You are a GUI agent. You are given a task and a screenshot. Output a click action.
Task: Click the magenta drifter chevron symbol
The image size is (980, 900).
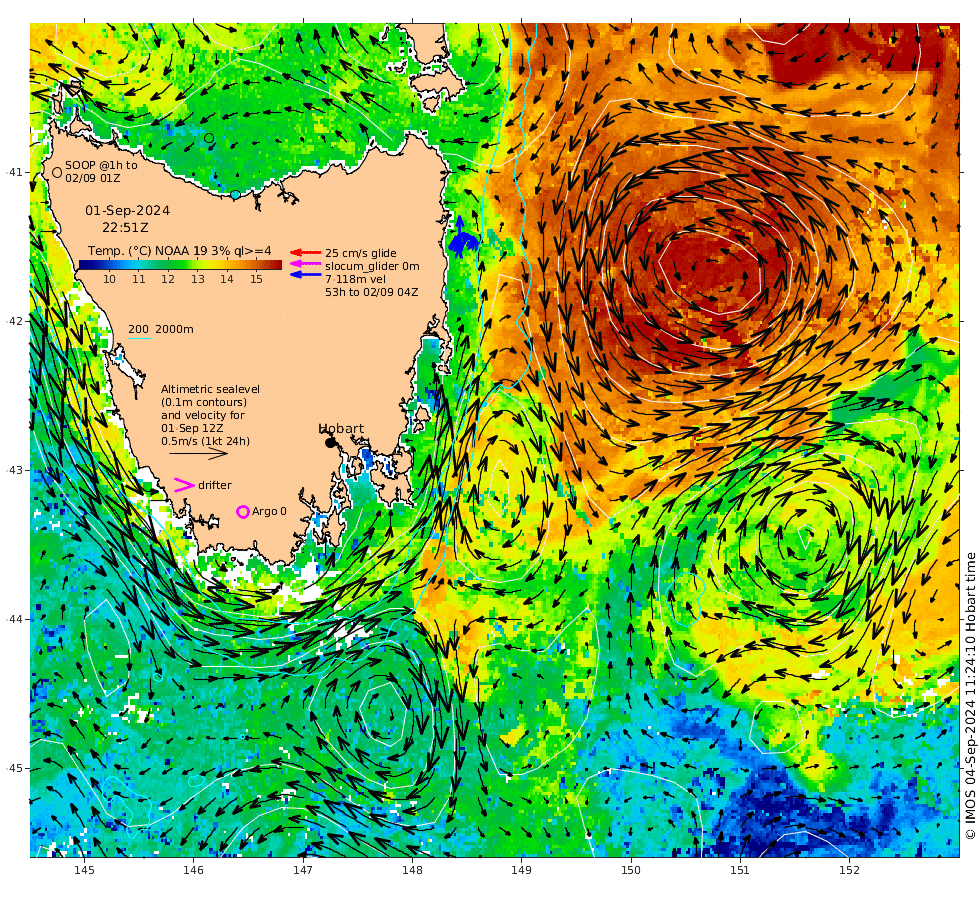pos(184,485)
